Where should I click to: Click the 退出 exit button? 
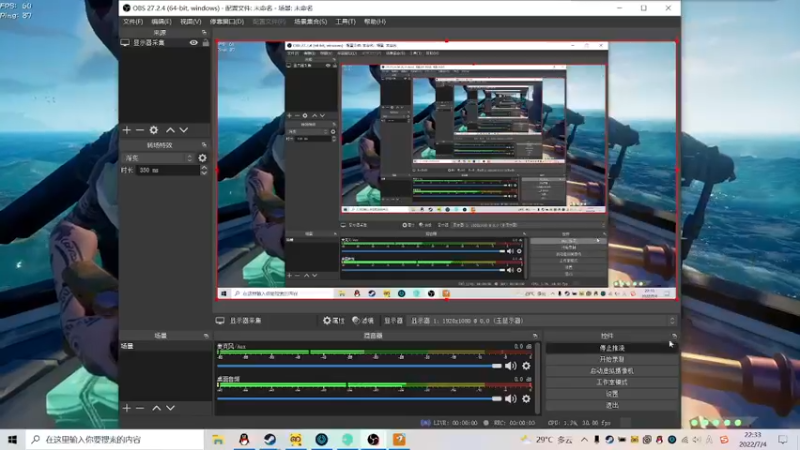612,406
